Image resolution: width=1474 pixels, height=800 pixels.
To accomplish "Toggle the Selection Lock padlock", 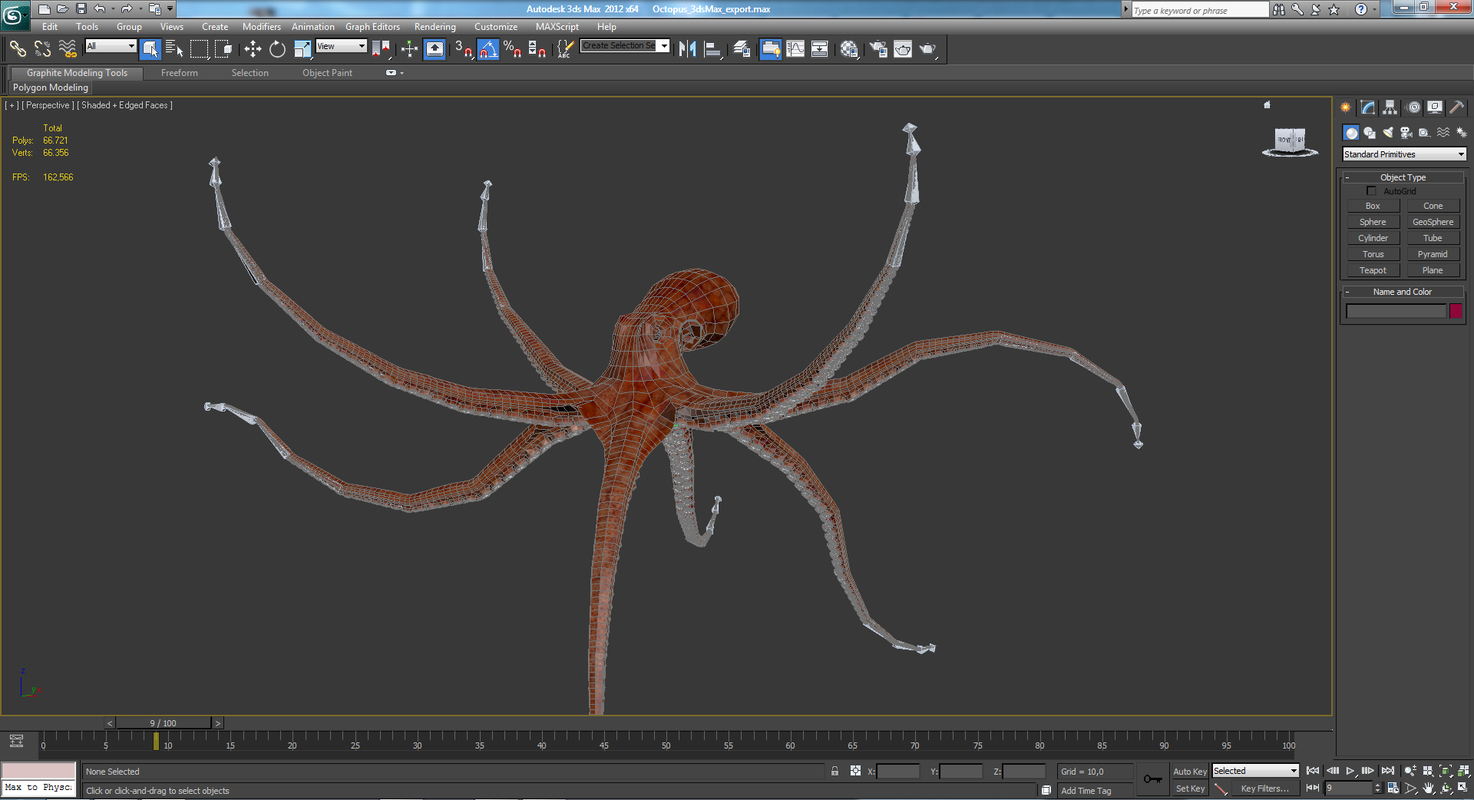I will 835,771.
